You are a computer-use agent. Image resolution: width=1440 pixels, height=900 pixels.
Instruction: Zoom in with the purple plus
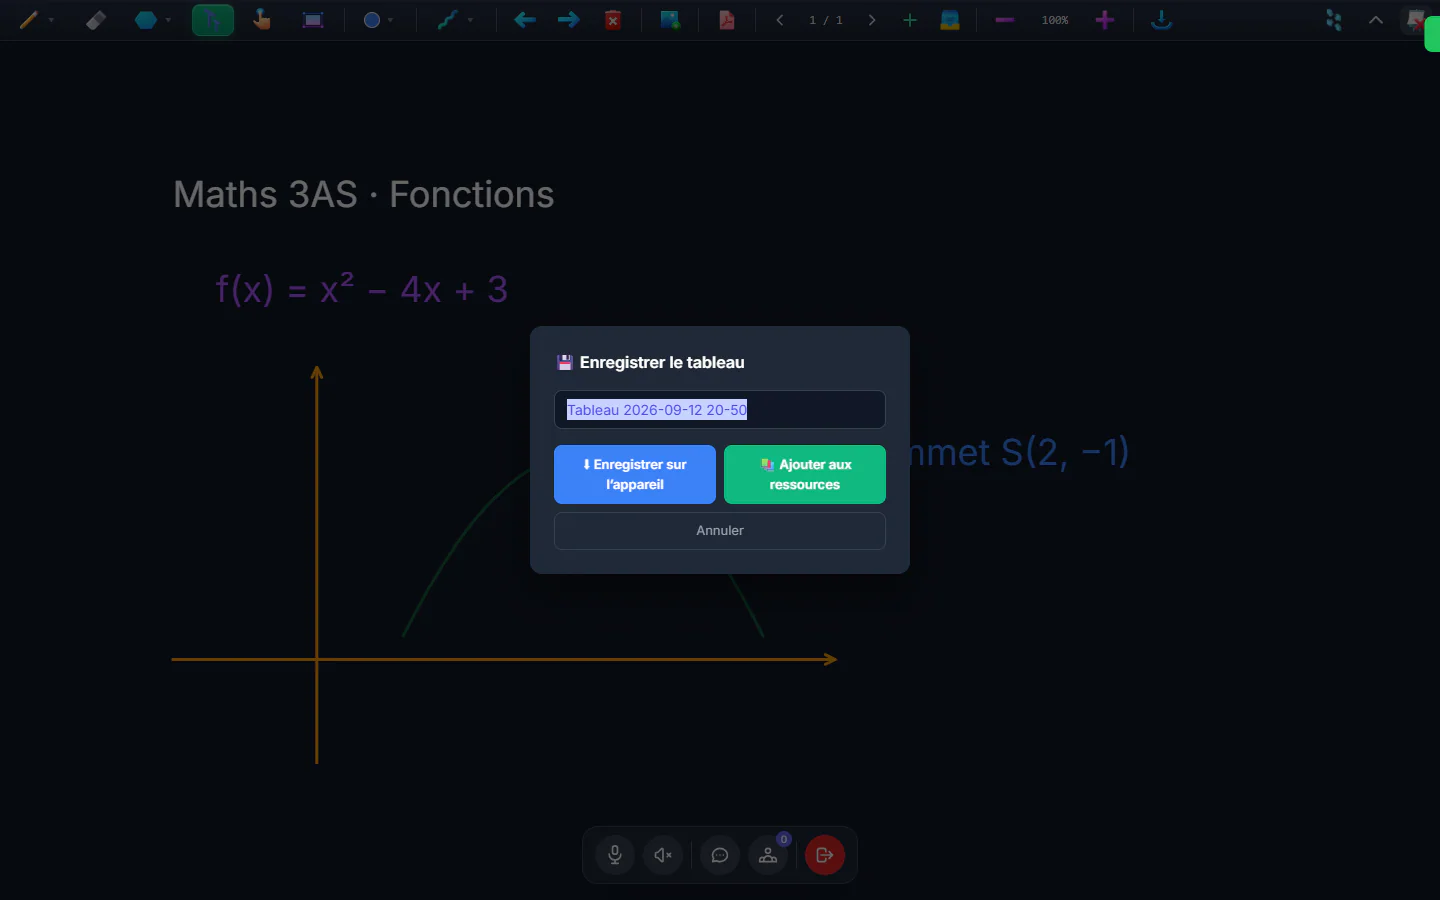click(x=1105, y=20)
